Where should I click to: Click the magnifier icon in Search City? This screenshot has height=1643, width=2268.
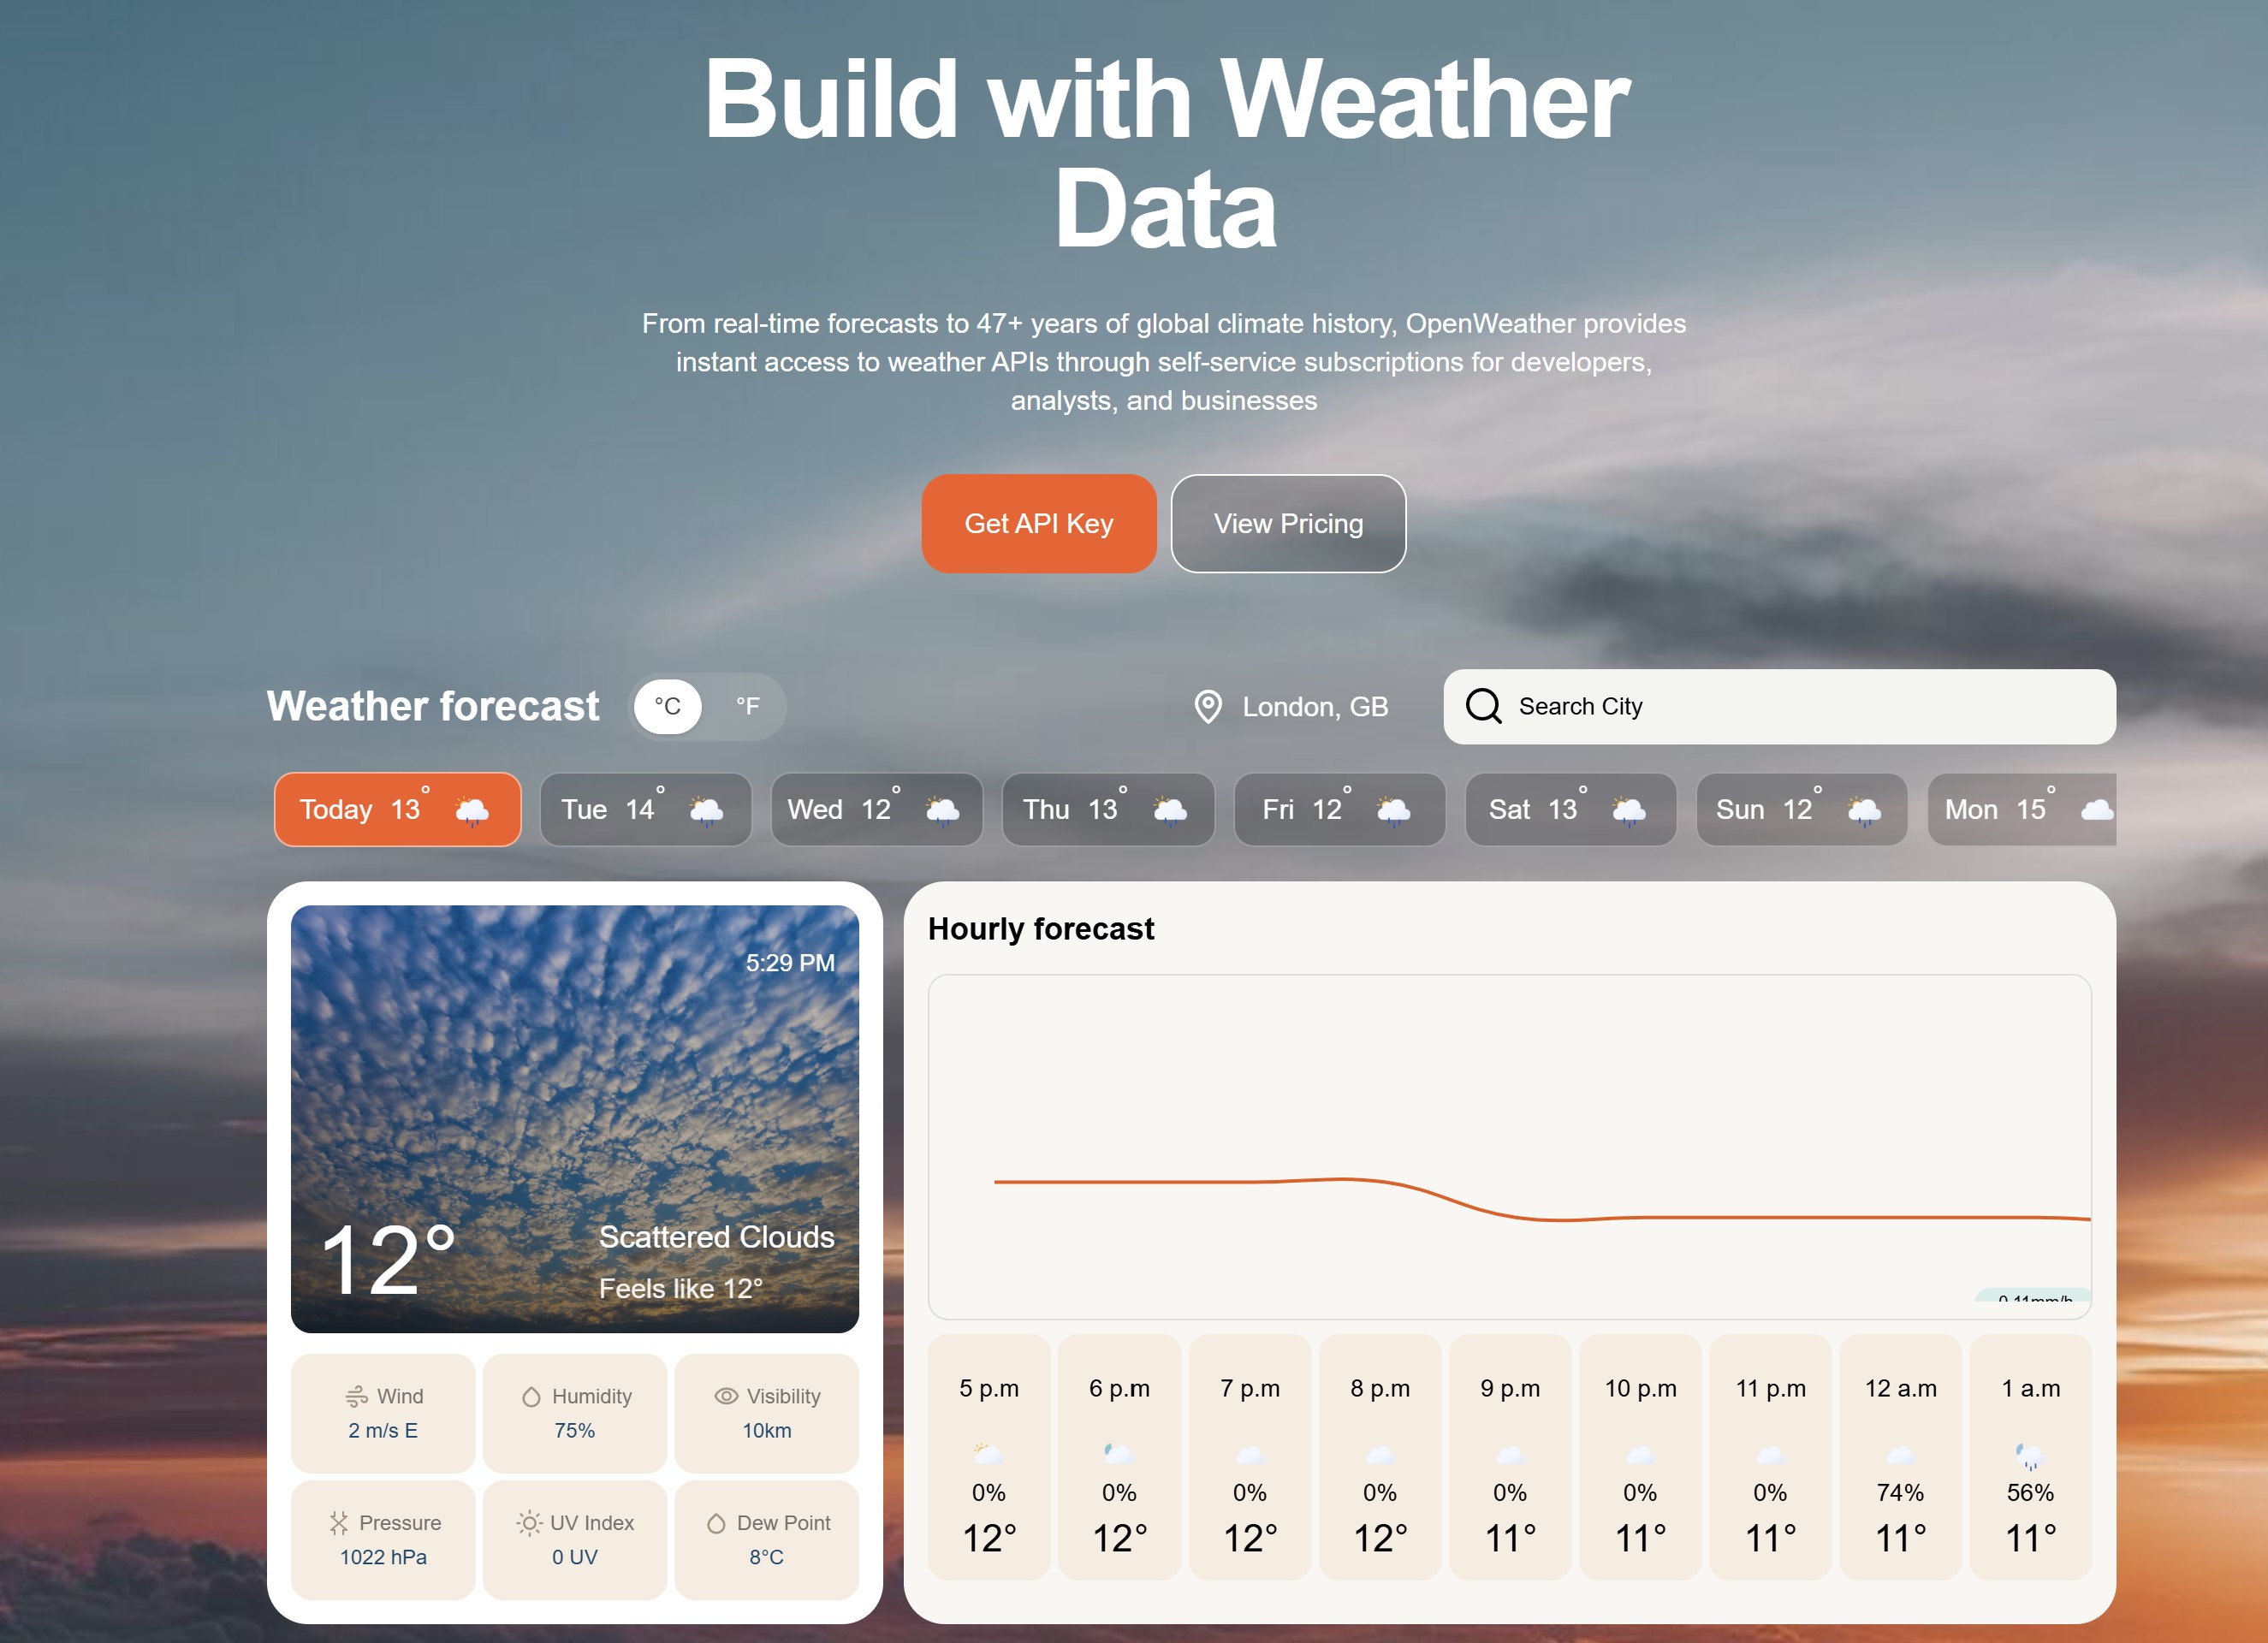point(1483,706)
